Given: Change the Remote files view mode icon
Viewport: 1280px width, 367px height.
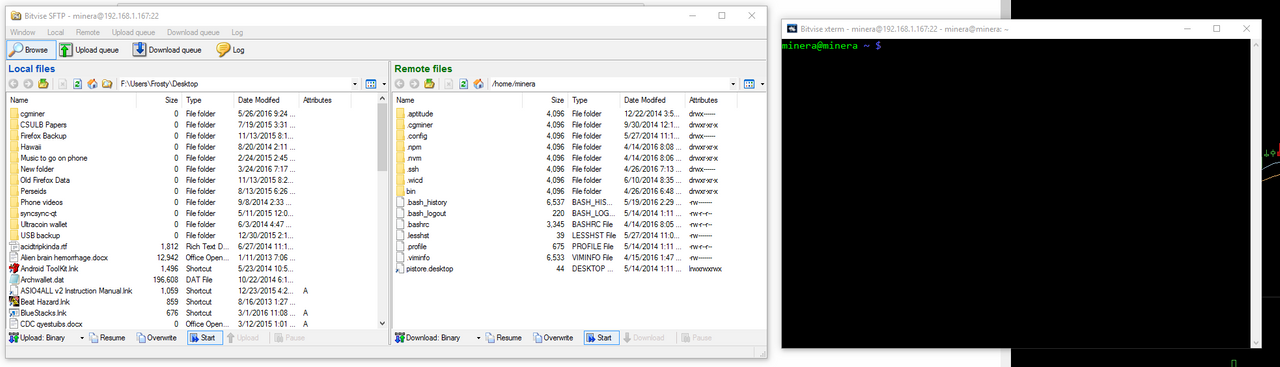Looking at the screenshot, I should pos(750,84).
